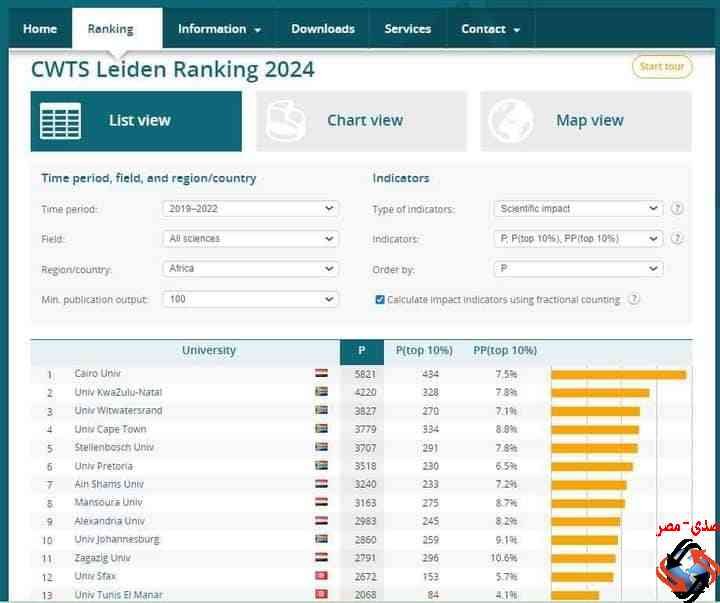Open Univ Cape Town entry
This screenshot has height=603, width=720.
[x=110, y=429]
